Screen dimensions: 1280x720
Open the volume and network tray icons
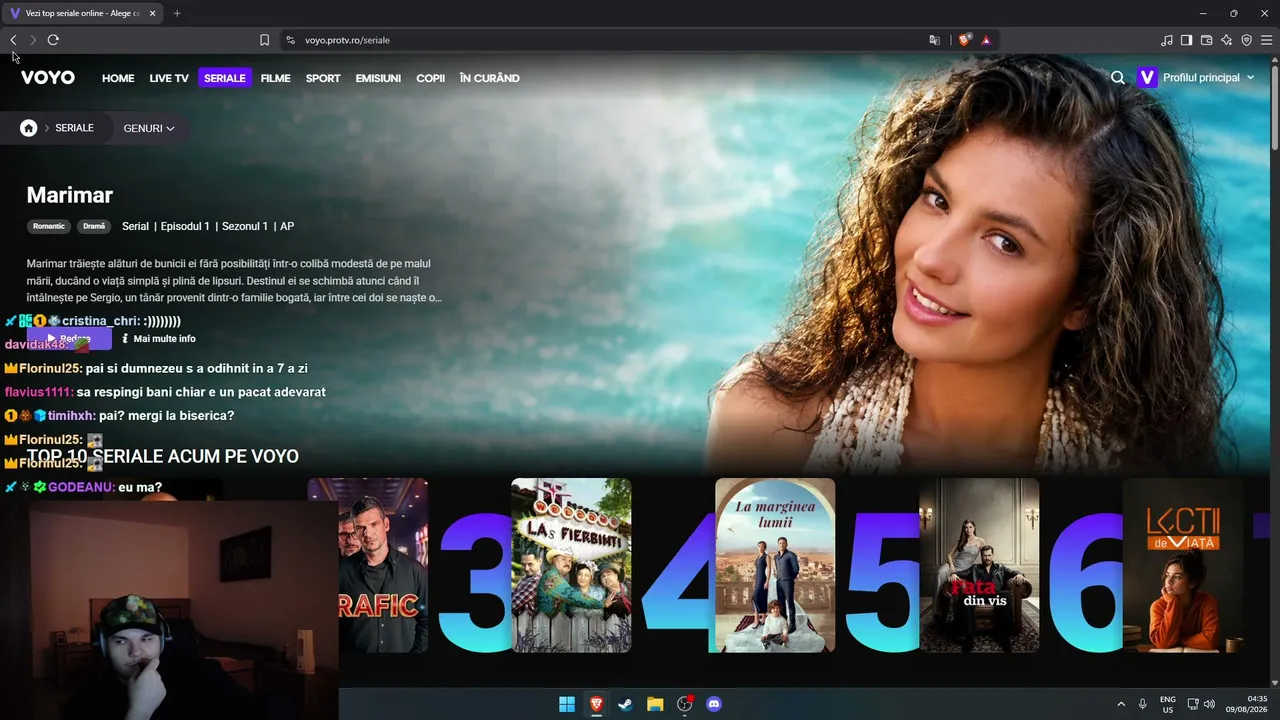(x=1201, y=704)
